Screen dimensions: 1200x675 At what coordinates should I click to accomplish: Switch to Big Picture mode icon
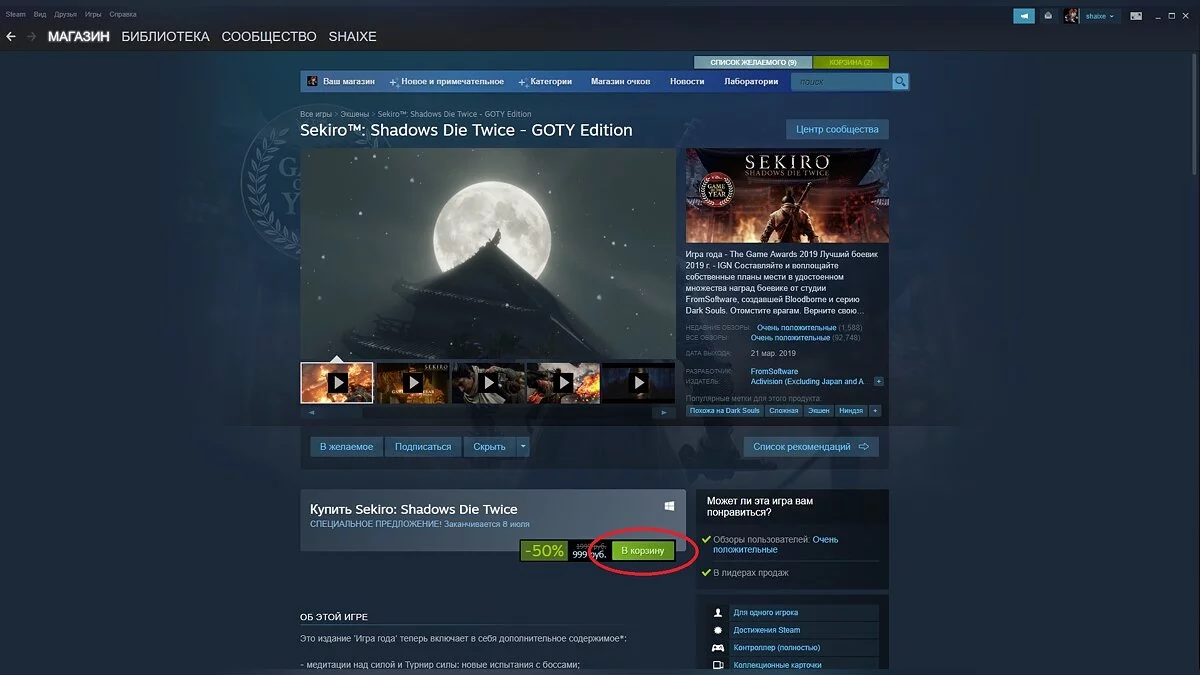(1136, 16)
